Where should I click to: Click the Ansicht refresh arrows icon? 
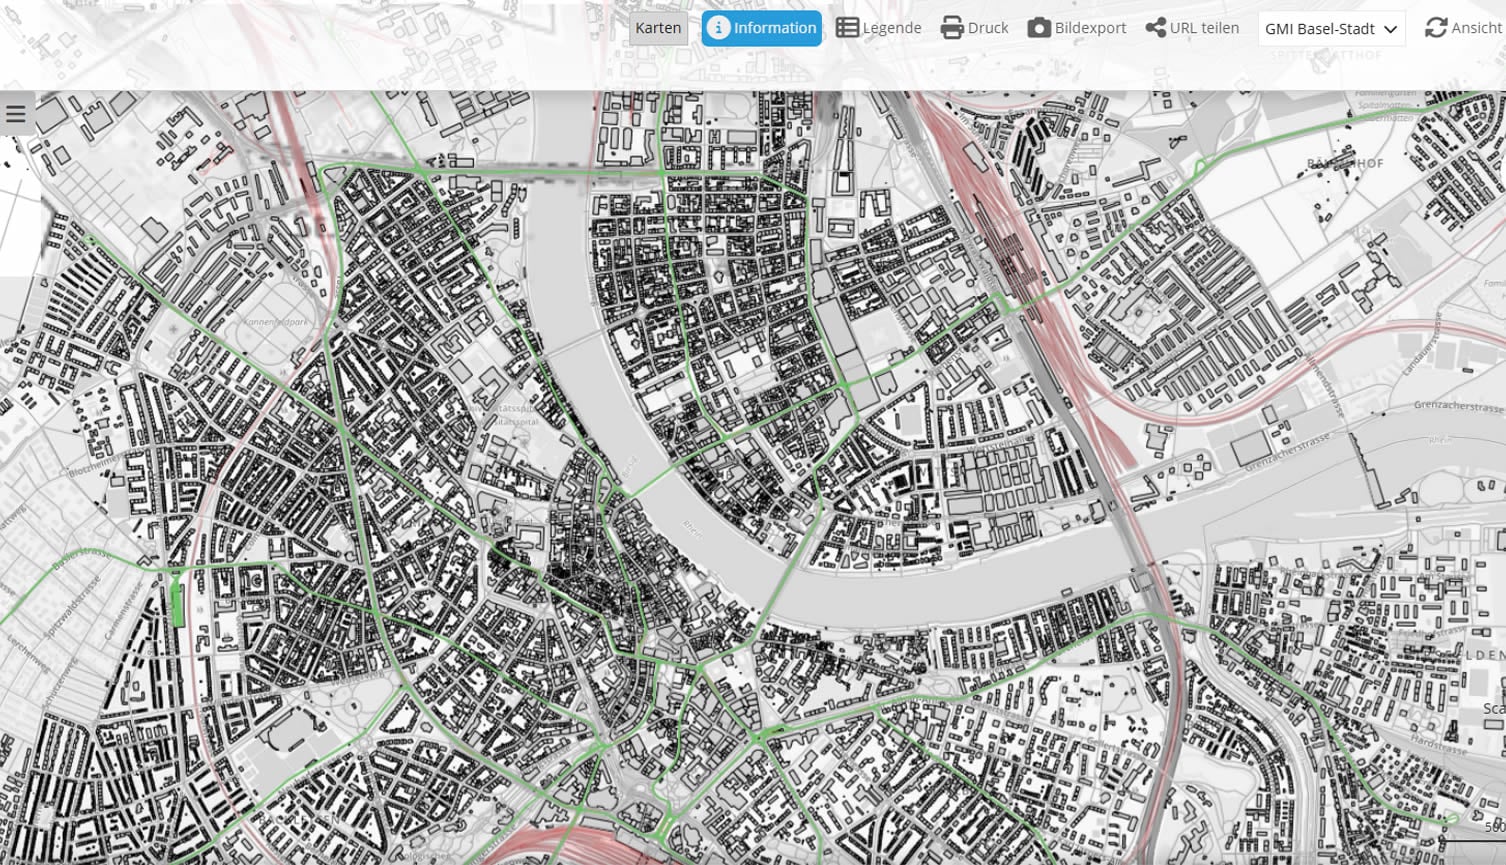point(1436,28)
